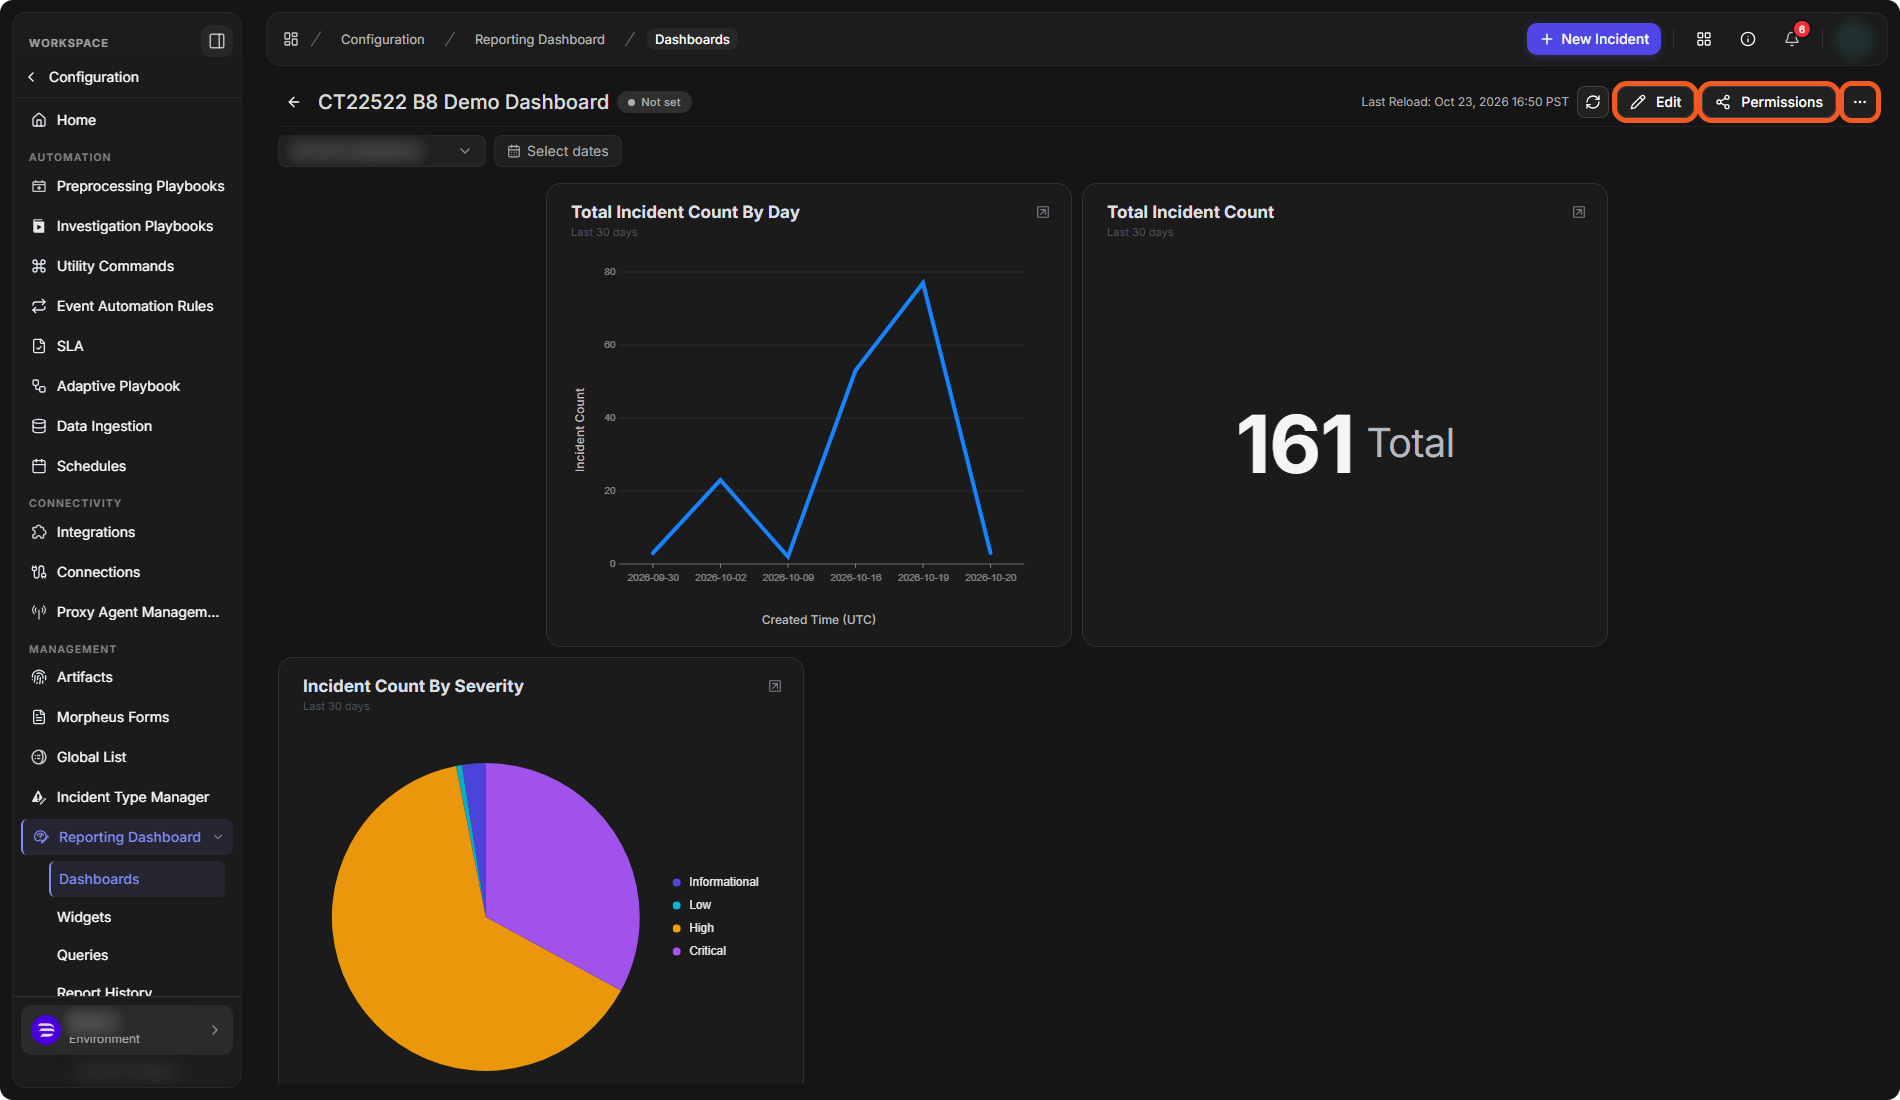Click the user avatar in the top right
The height and width of the screenshot is (1100, 1900).
tap(1853, 39)
